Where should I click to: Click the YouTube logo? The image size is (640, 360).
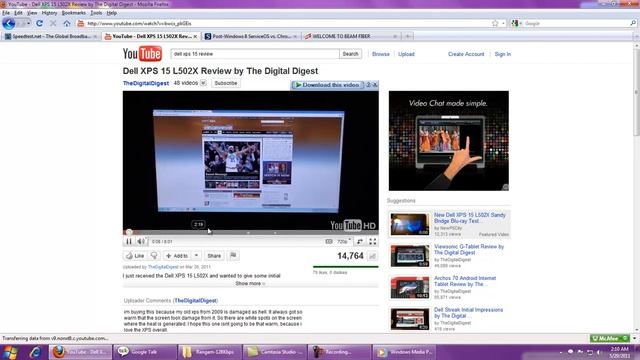(x=142, y=54)
